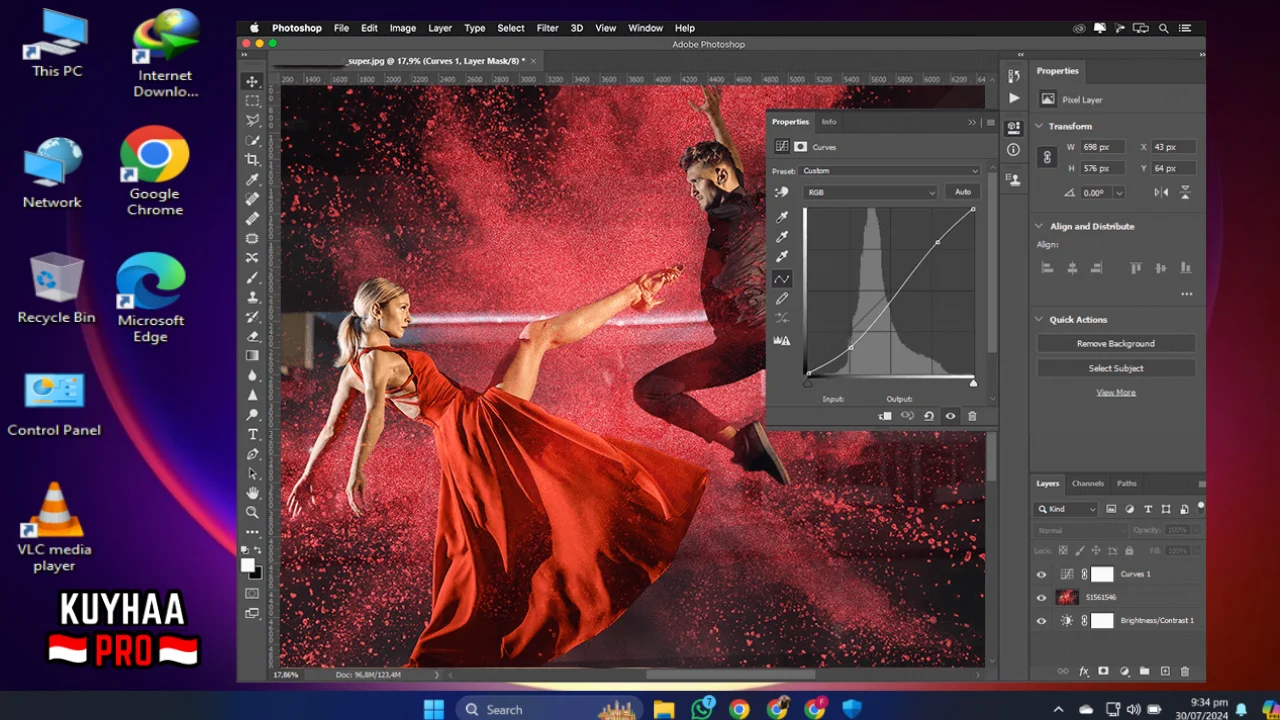
Task: Flip horizontal in Transform section
Action: (x=1162, y=192)
